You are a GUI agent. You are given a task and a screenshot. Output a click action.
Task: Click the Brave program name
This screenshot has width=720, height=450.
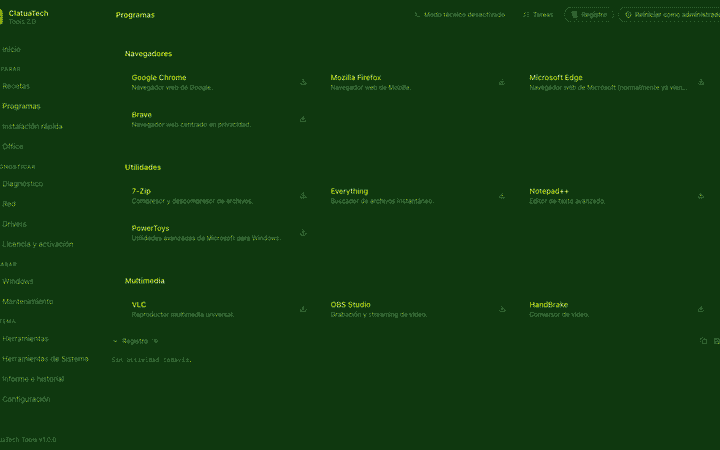pyautogui.click(x=141, y=115)
